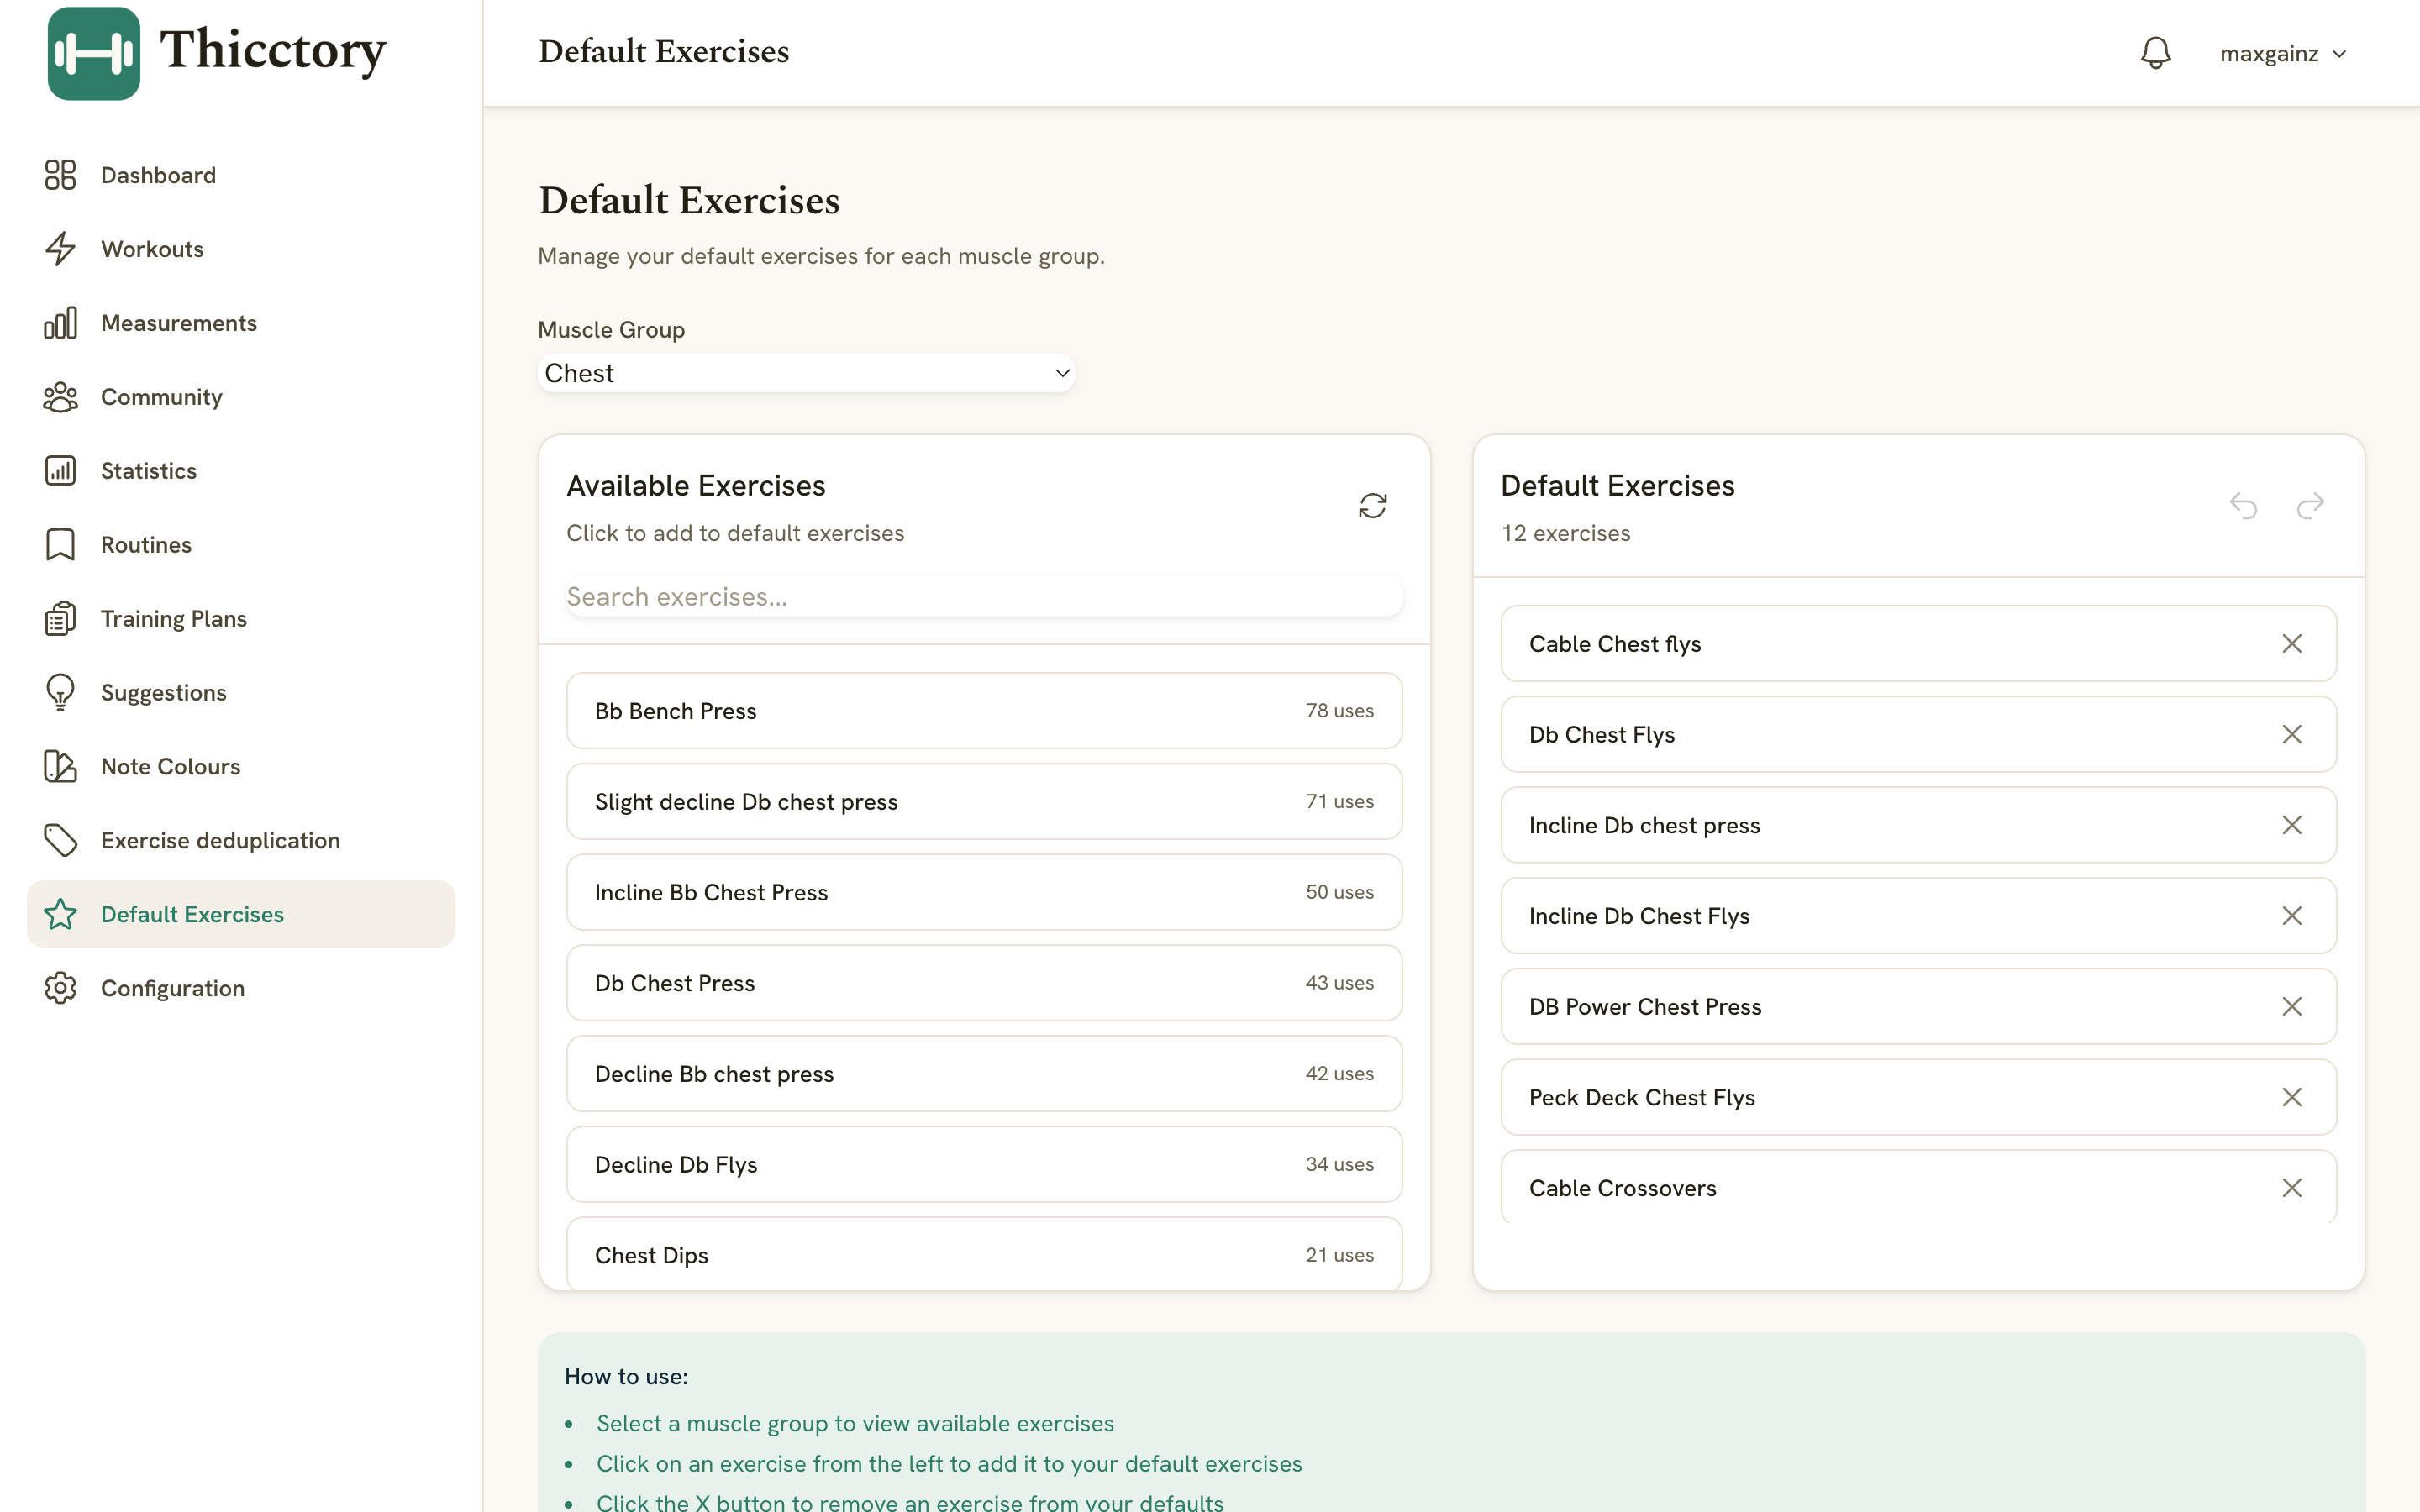Click the Statistics chart icon
Viewport: 2420px width, 1512px height.
pyautogui.click(x=60, y=471)
